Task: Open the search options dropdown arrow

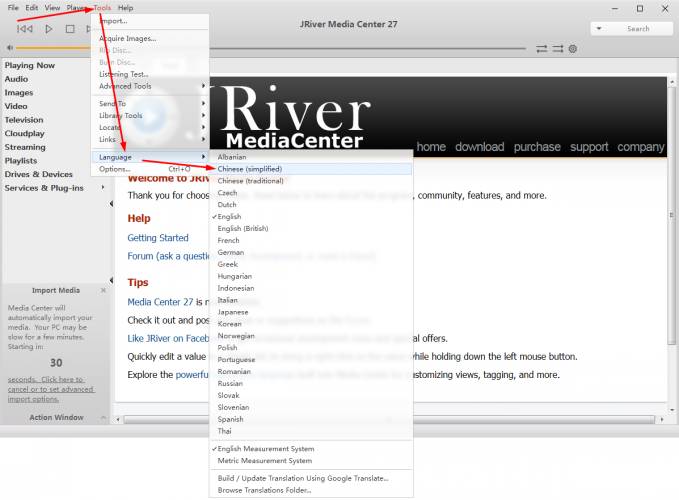Action: point(600,29)
